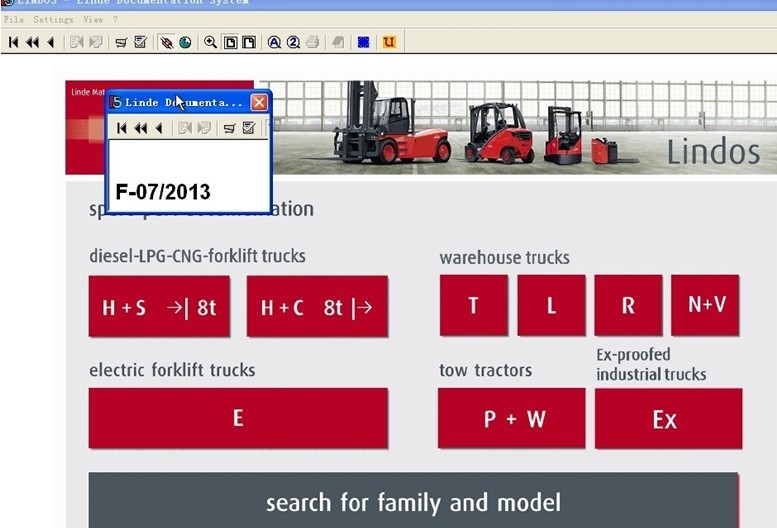
Task: Open the File menu
Action: 14,20
